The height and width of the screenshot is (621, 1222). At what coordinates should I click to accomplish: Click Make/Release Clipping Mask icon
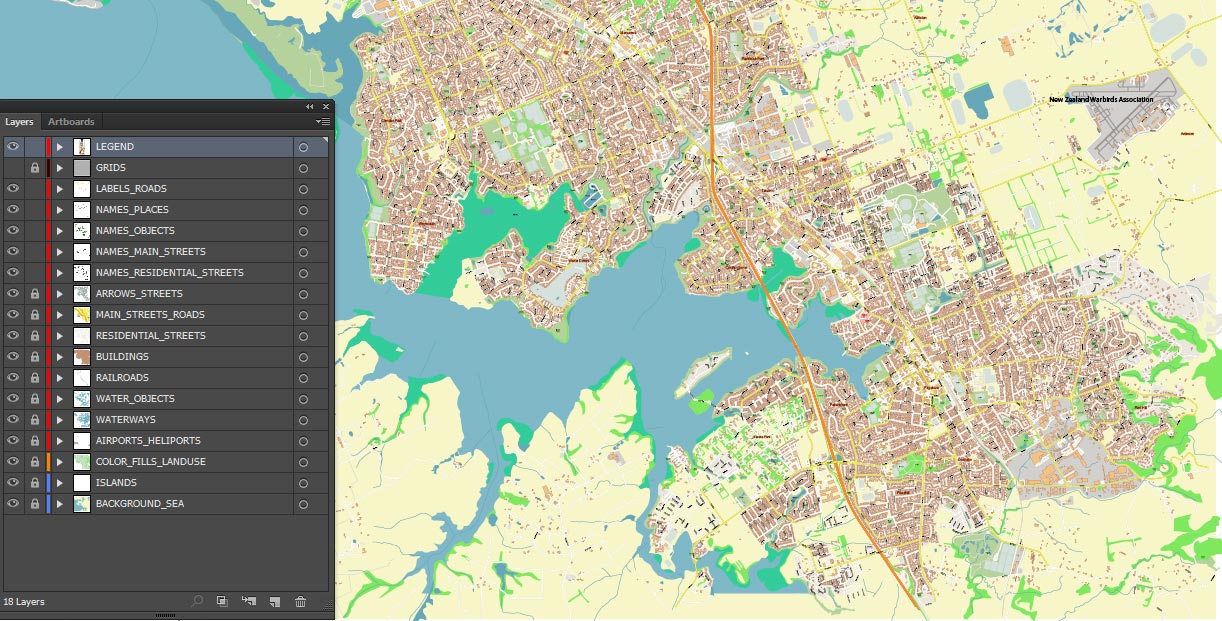pos(222,601)
